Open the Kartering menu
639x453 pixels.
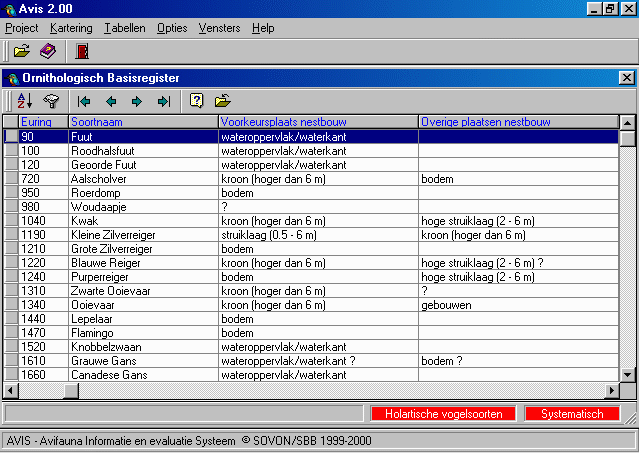pyautogui.click(x=71, y=28)
